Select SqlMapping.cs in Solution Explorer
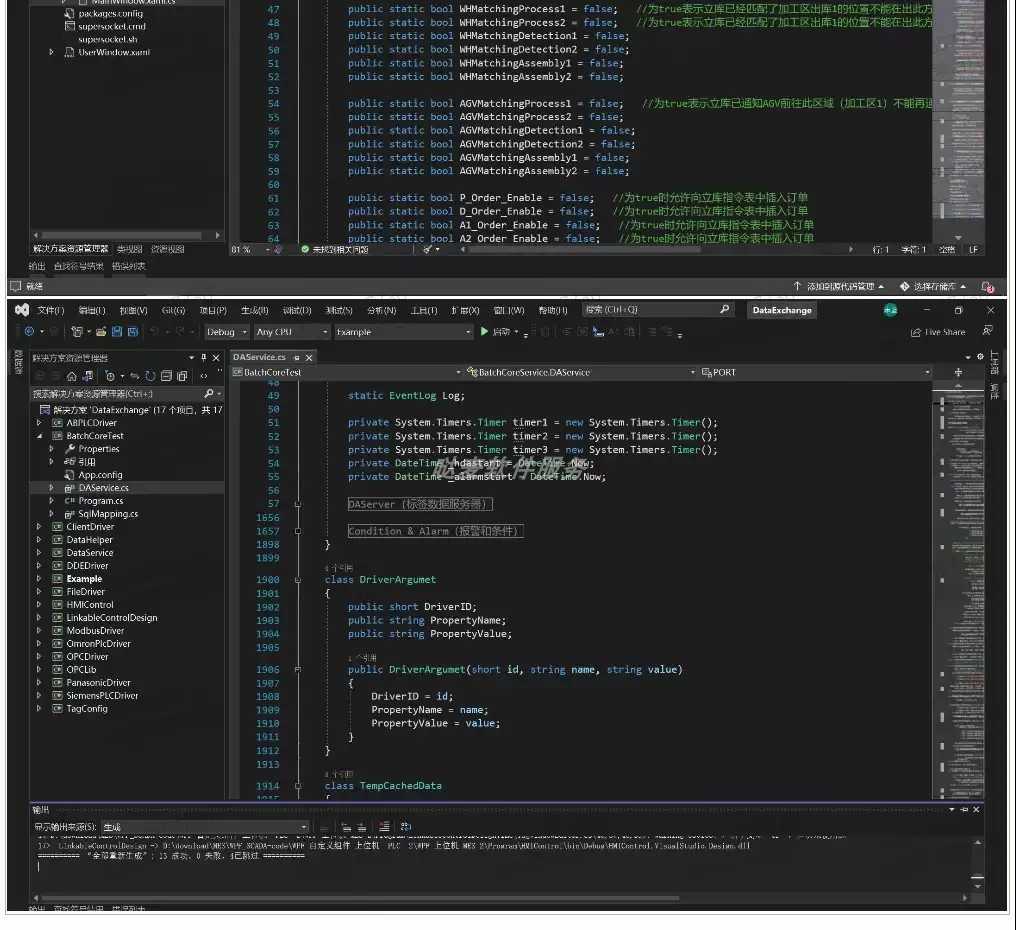The height and width of the screenshot is (930, 1016). pos(108,513)
